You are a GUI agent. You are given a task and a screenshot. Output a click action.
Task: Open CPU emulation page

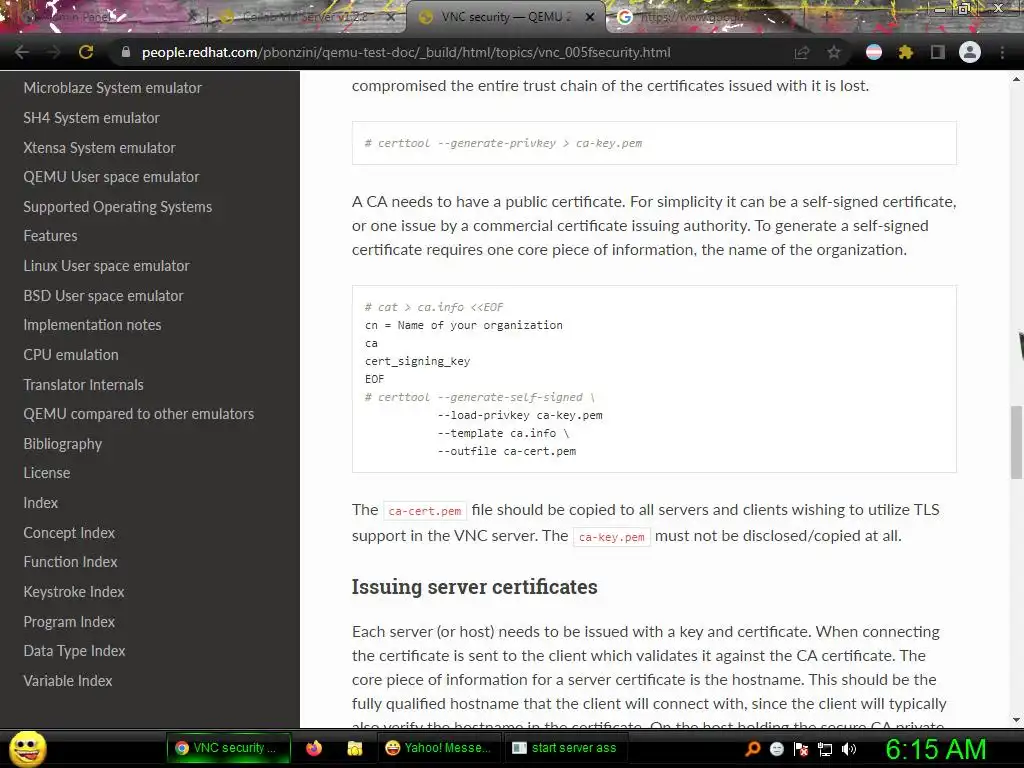coord(71,355)
